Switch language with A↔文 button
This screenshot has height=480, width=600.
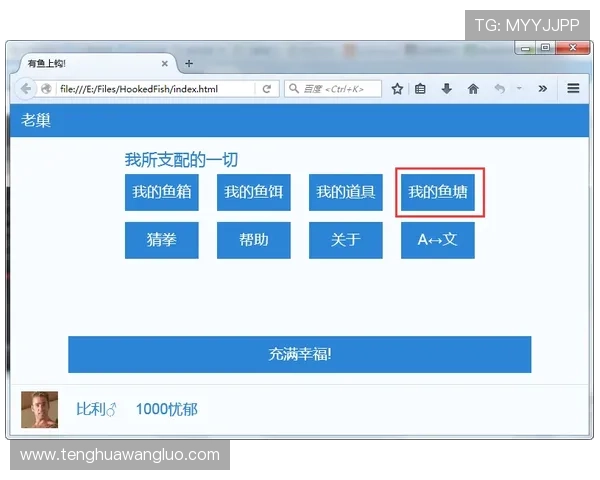point(438,240)
